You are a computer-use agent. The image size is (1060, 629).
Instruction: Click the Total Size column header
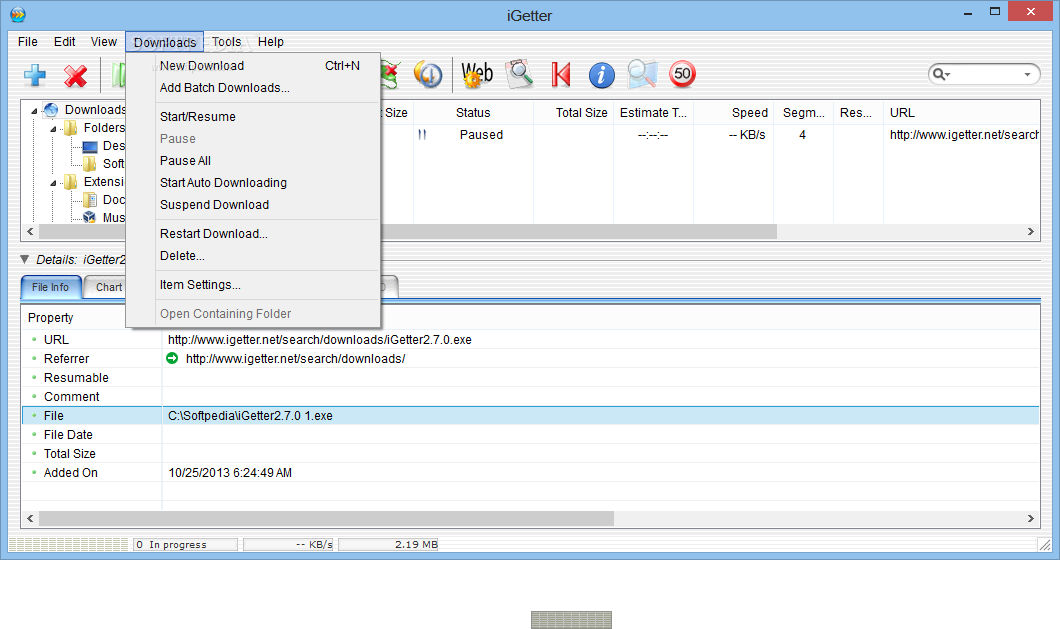[x=574, y=113]
